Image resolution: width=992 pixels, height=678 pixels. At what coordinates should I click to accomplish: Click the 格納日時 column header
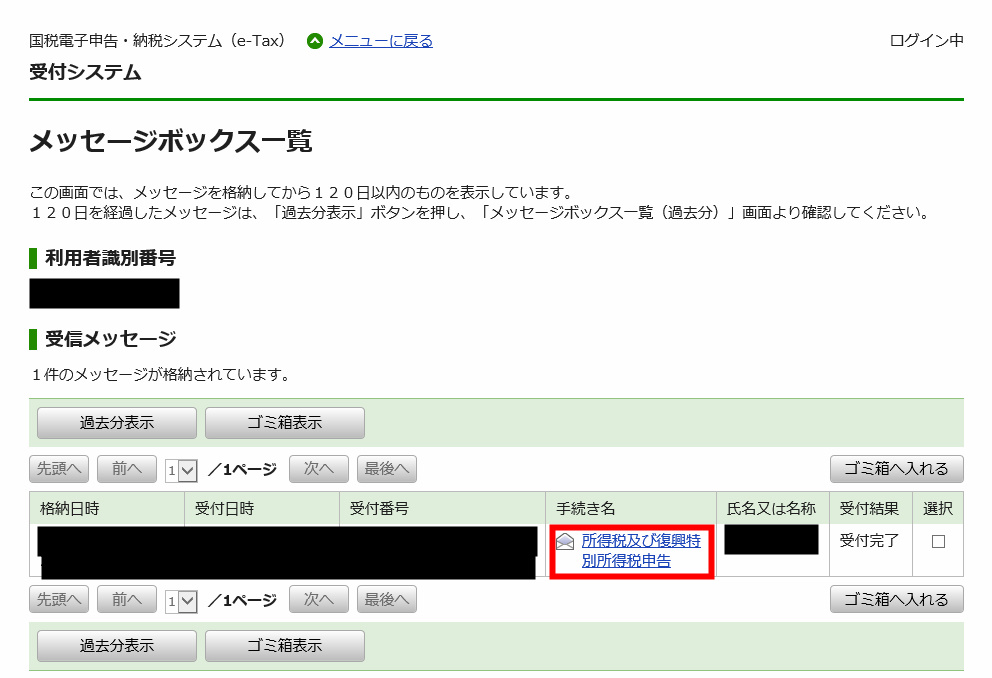click(x=107, y=508)
